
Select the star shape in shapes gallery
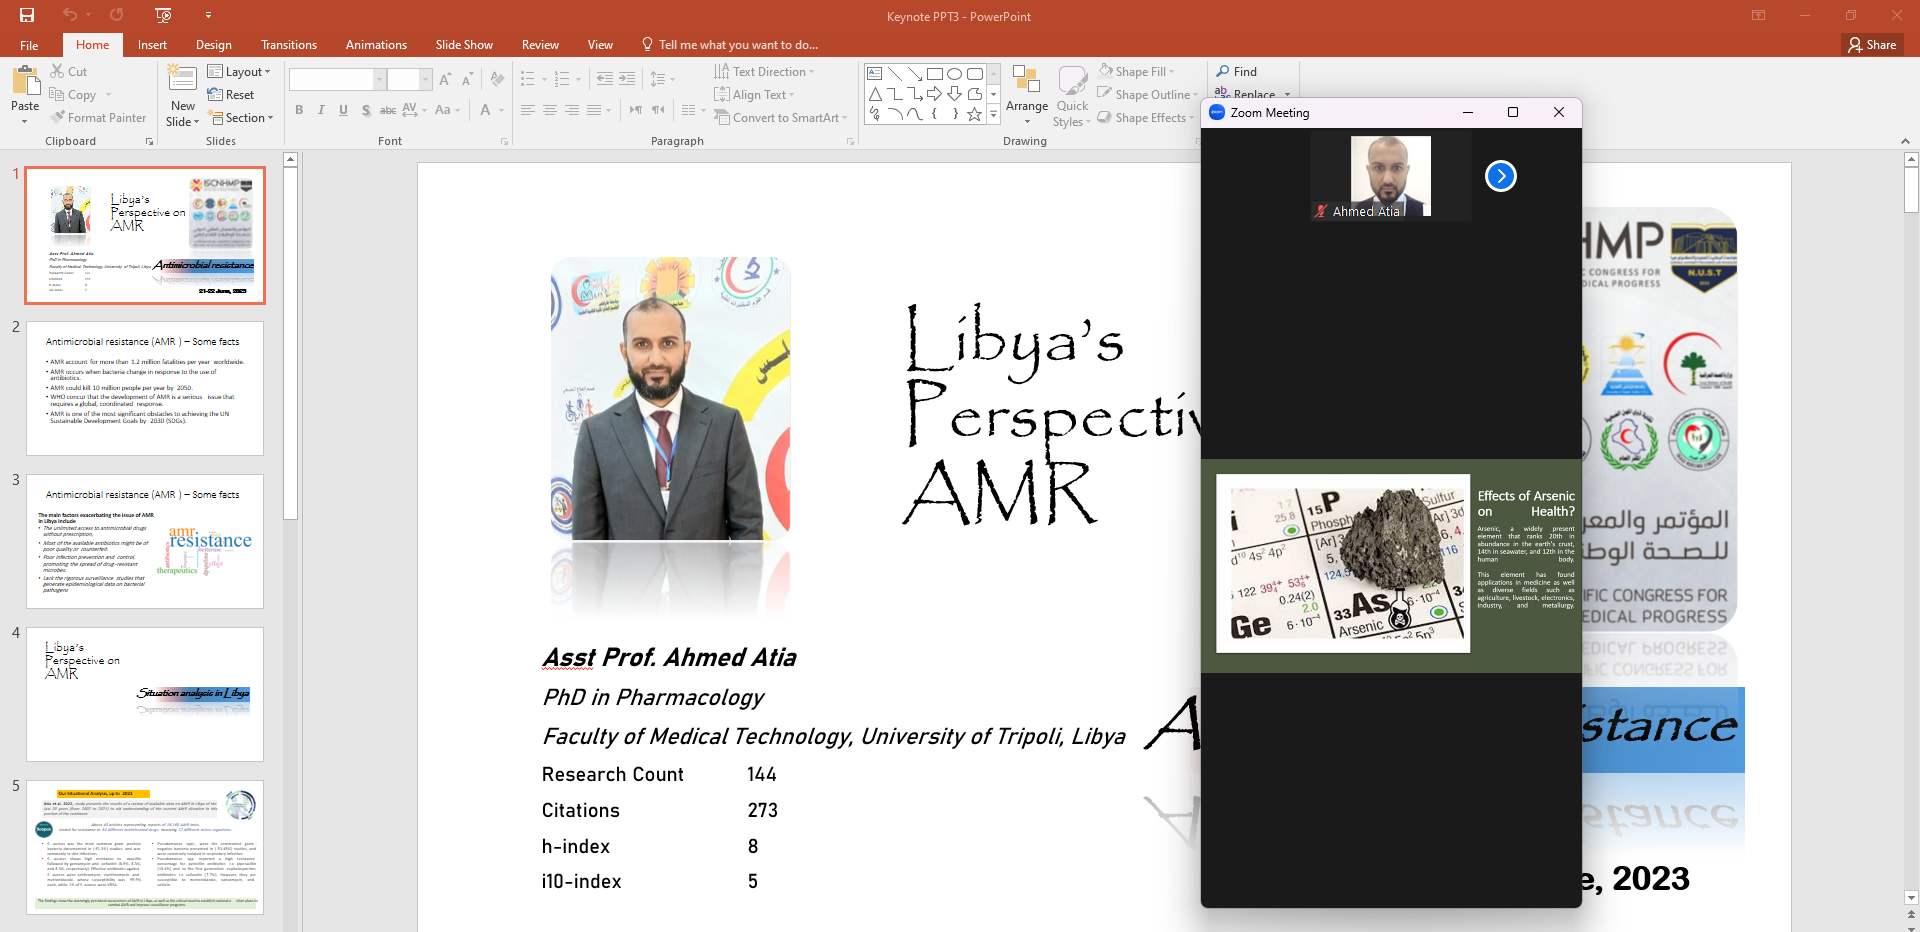click(974, 115)
